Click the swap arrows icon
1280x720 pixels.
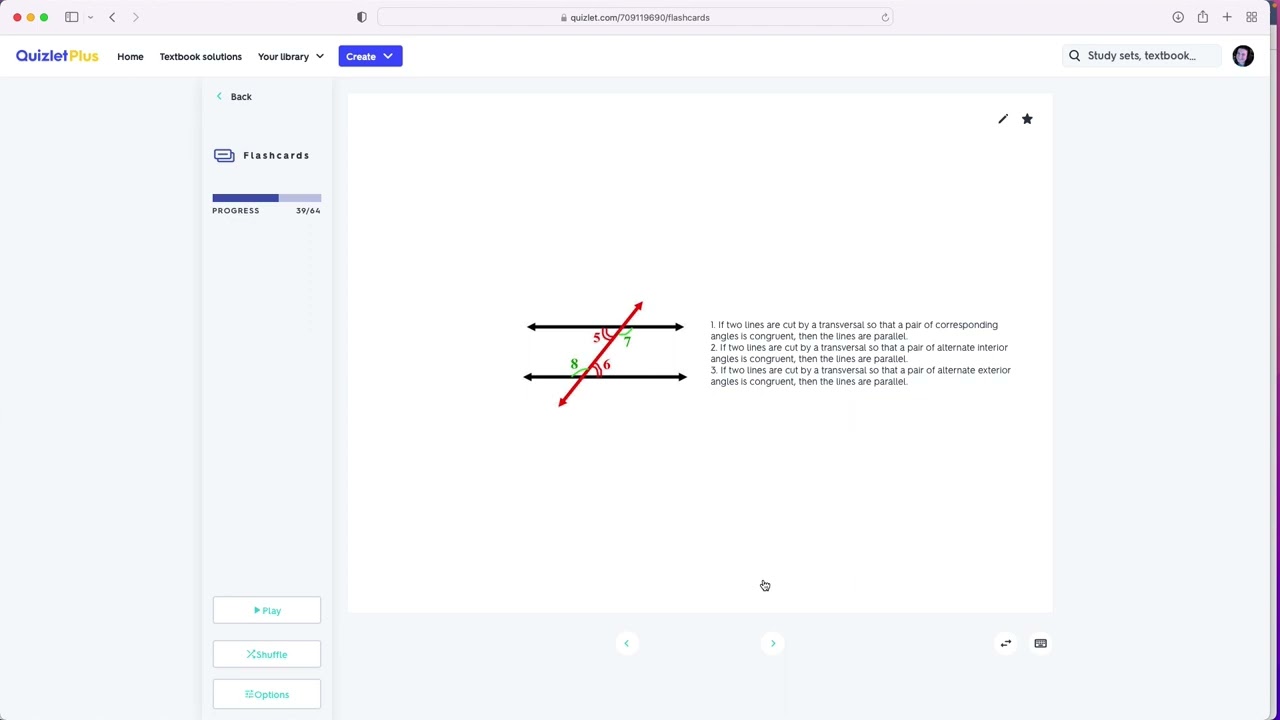[x=1006, y=643]
